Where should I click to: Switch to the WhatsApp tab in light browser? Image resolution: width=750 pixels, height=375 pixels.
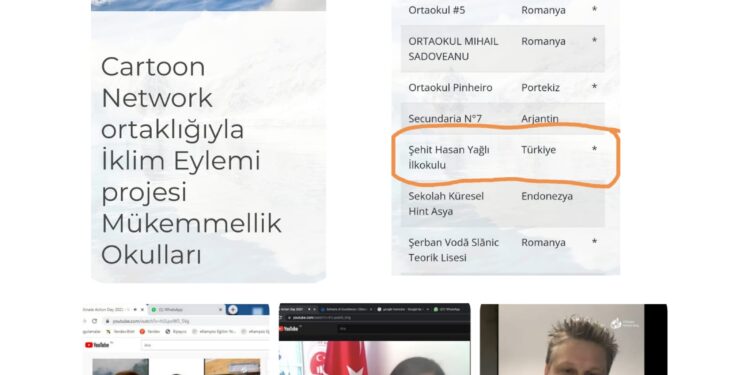click(187, 309)
